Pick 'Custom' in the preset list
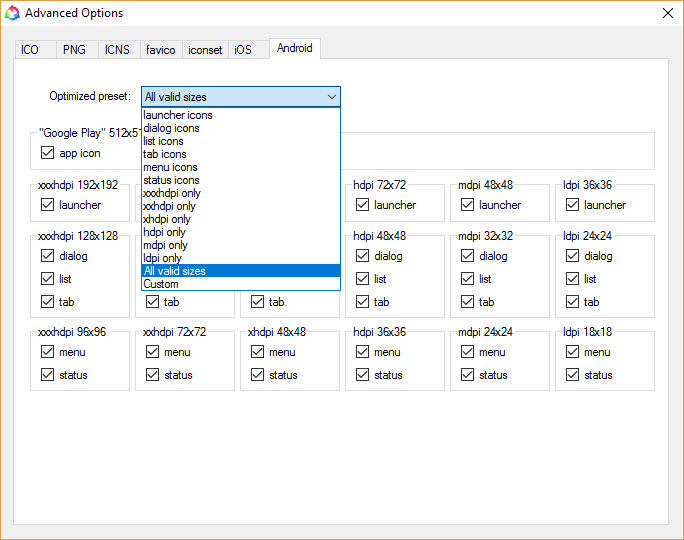 (x=161, y=284)
